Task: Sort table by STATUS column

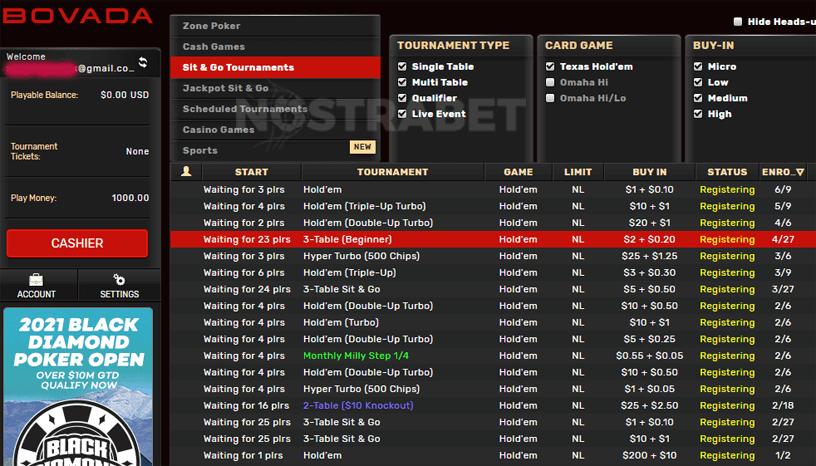Action: (x=727, y=172)
